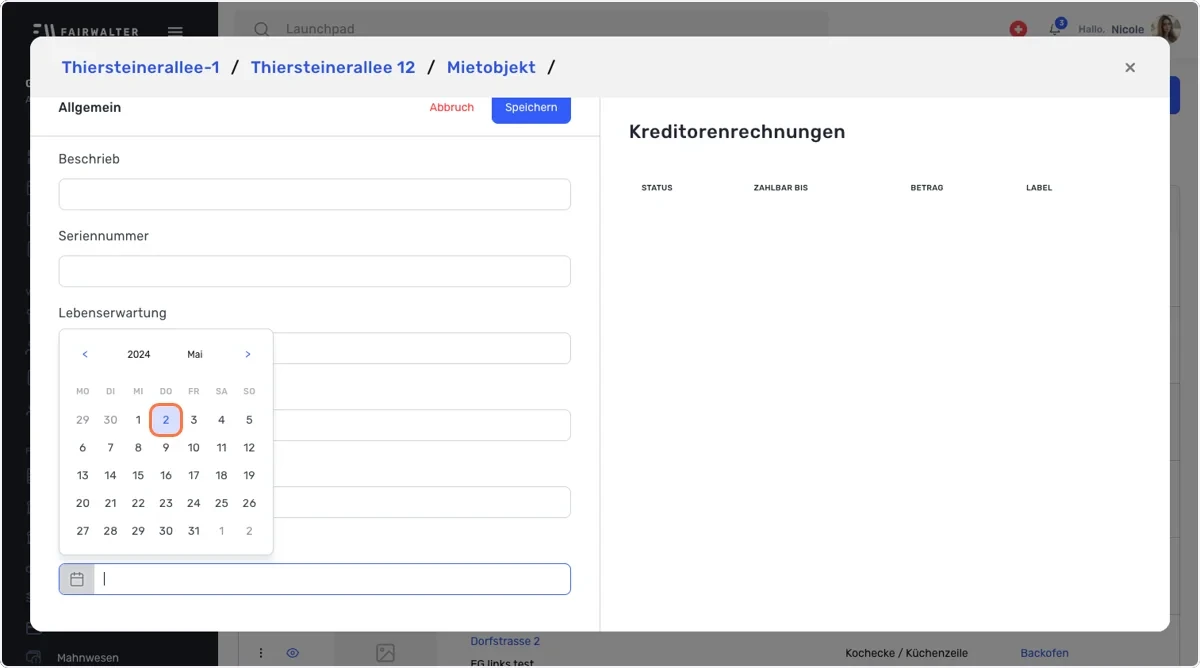Open Thiersteinerallee-1 breadcrumb link

pyautogui.click(x=140, y=67)
